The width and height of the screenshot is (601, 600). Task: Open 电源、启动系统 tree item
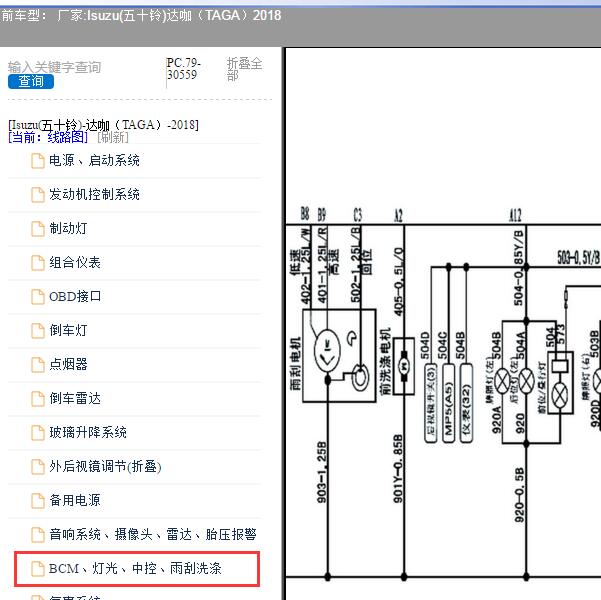click(94, 160)
